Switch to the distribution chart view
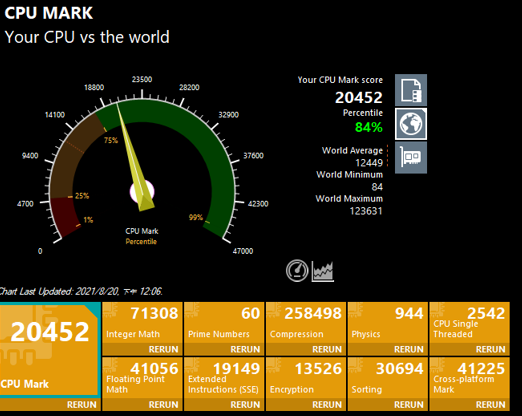 pos(322,271)
